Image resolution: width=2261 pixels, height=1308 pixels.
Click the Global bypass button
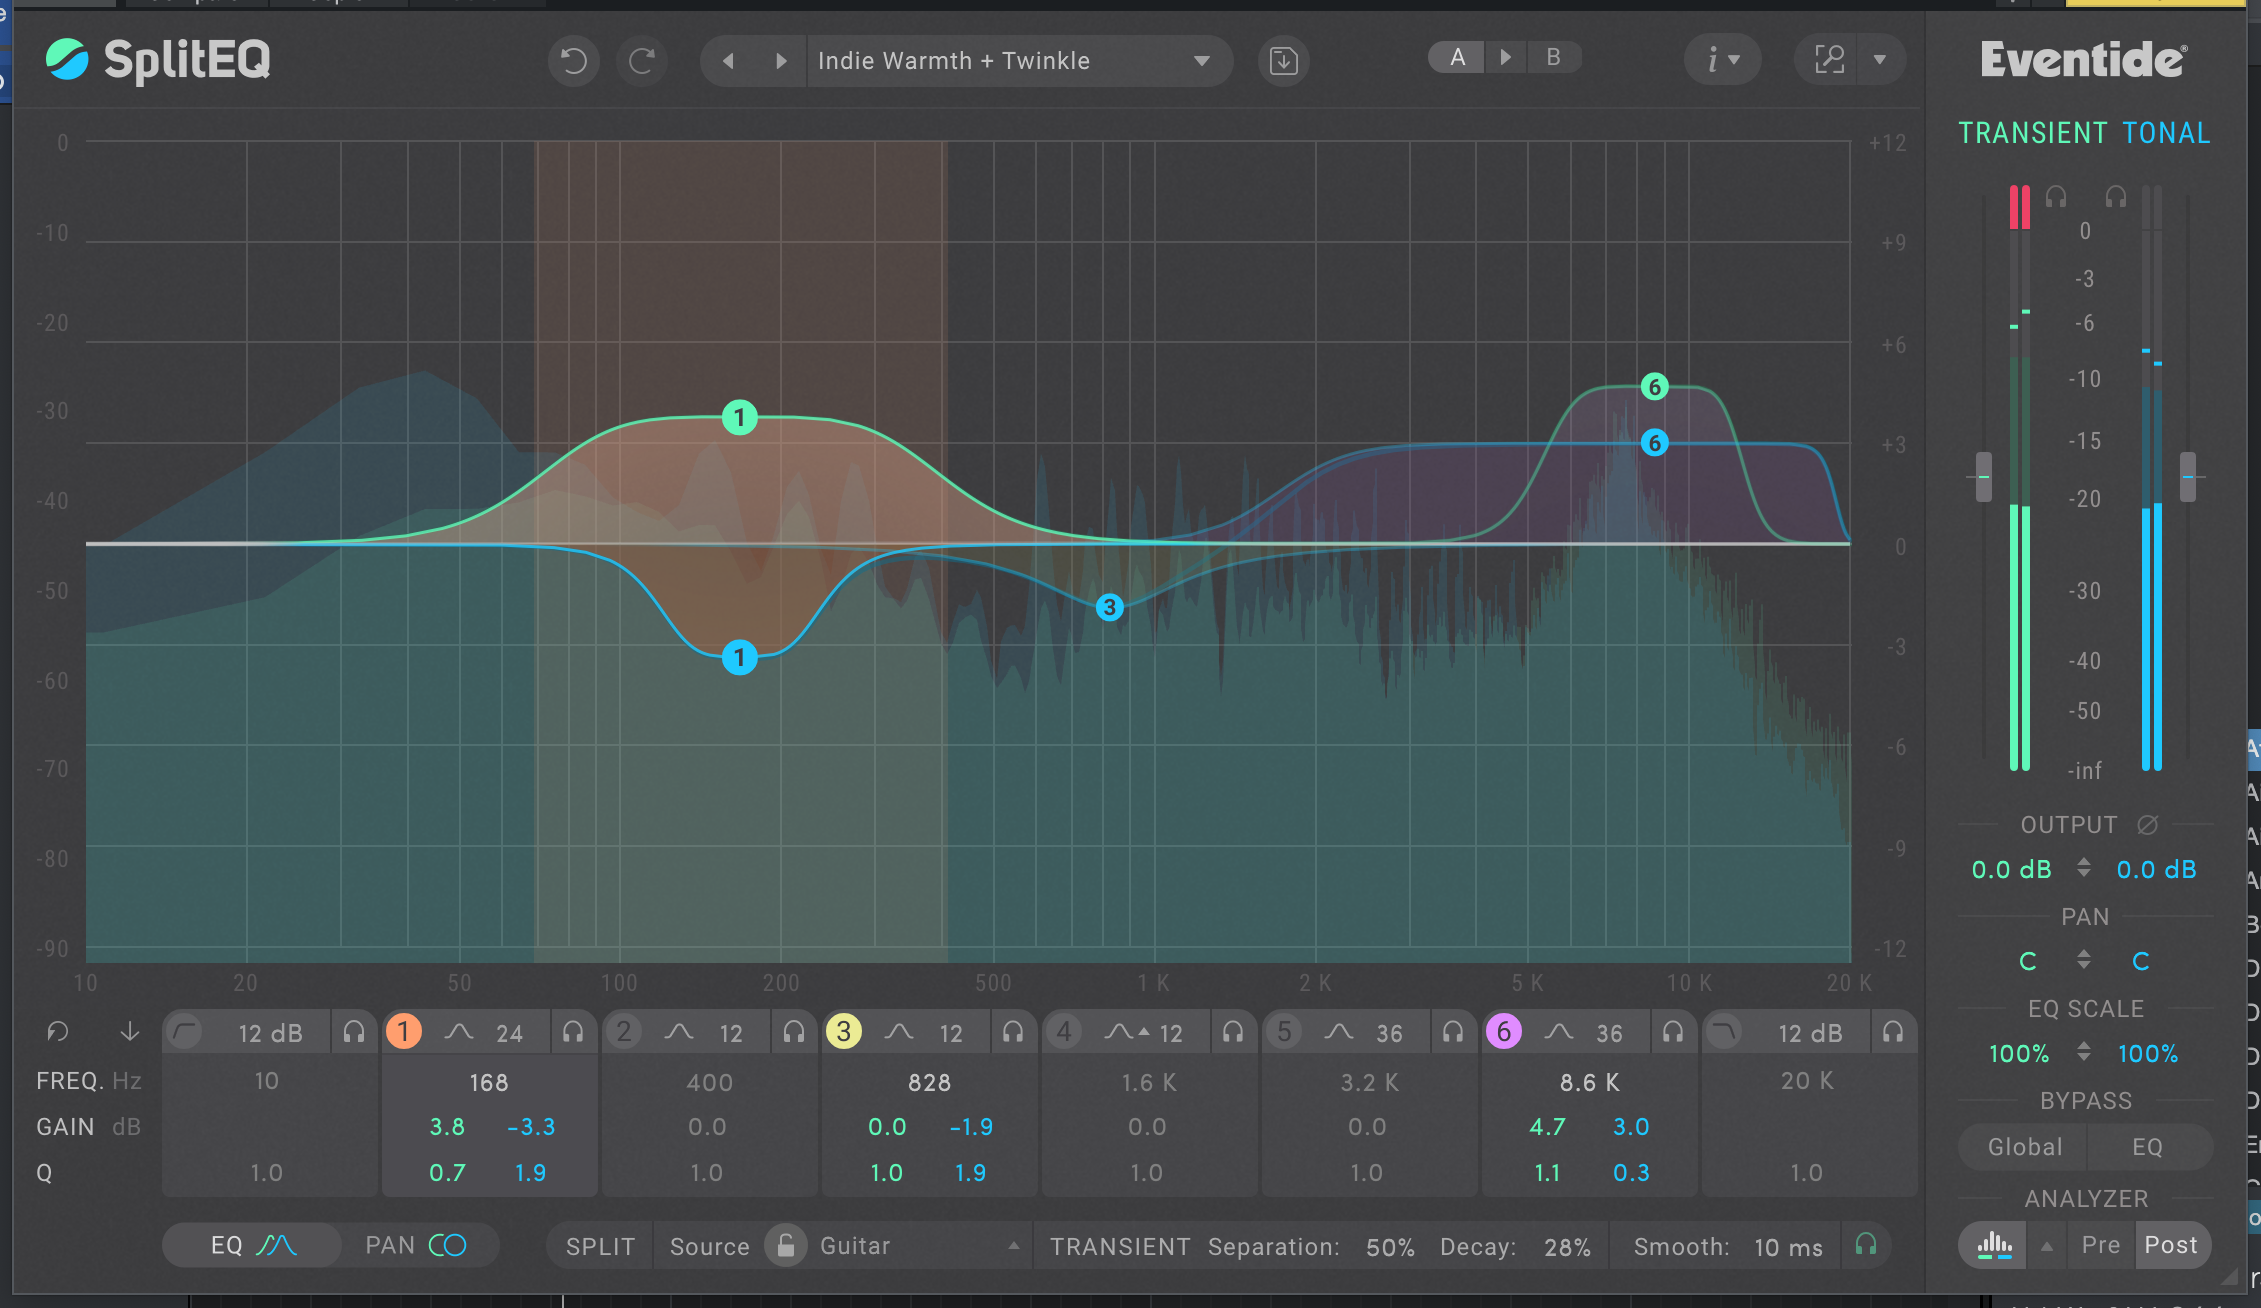(x=2024, y=1147)
